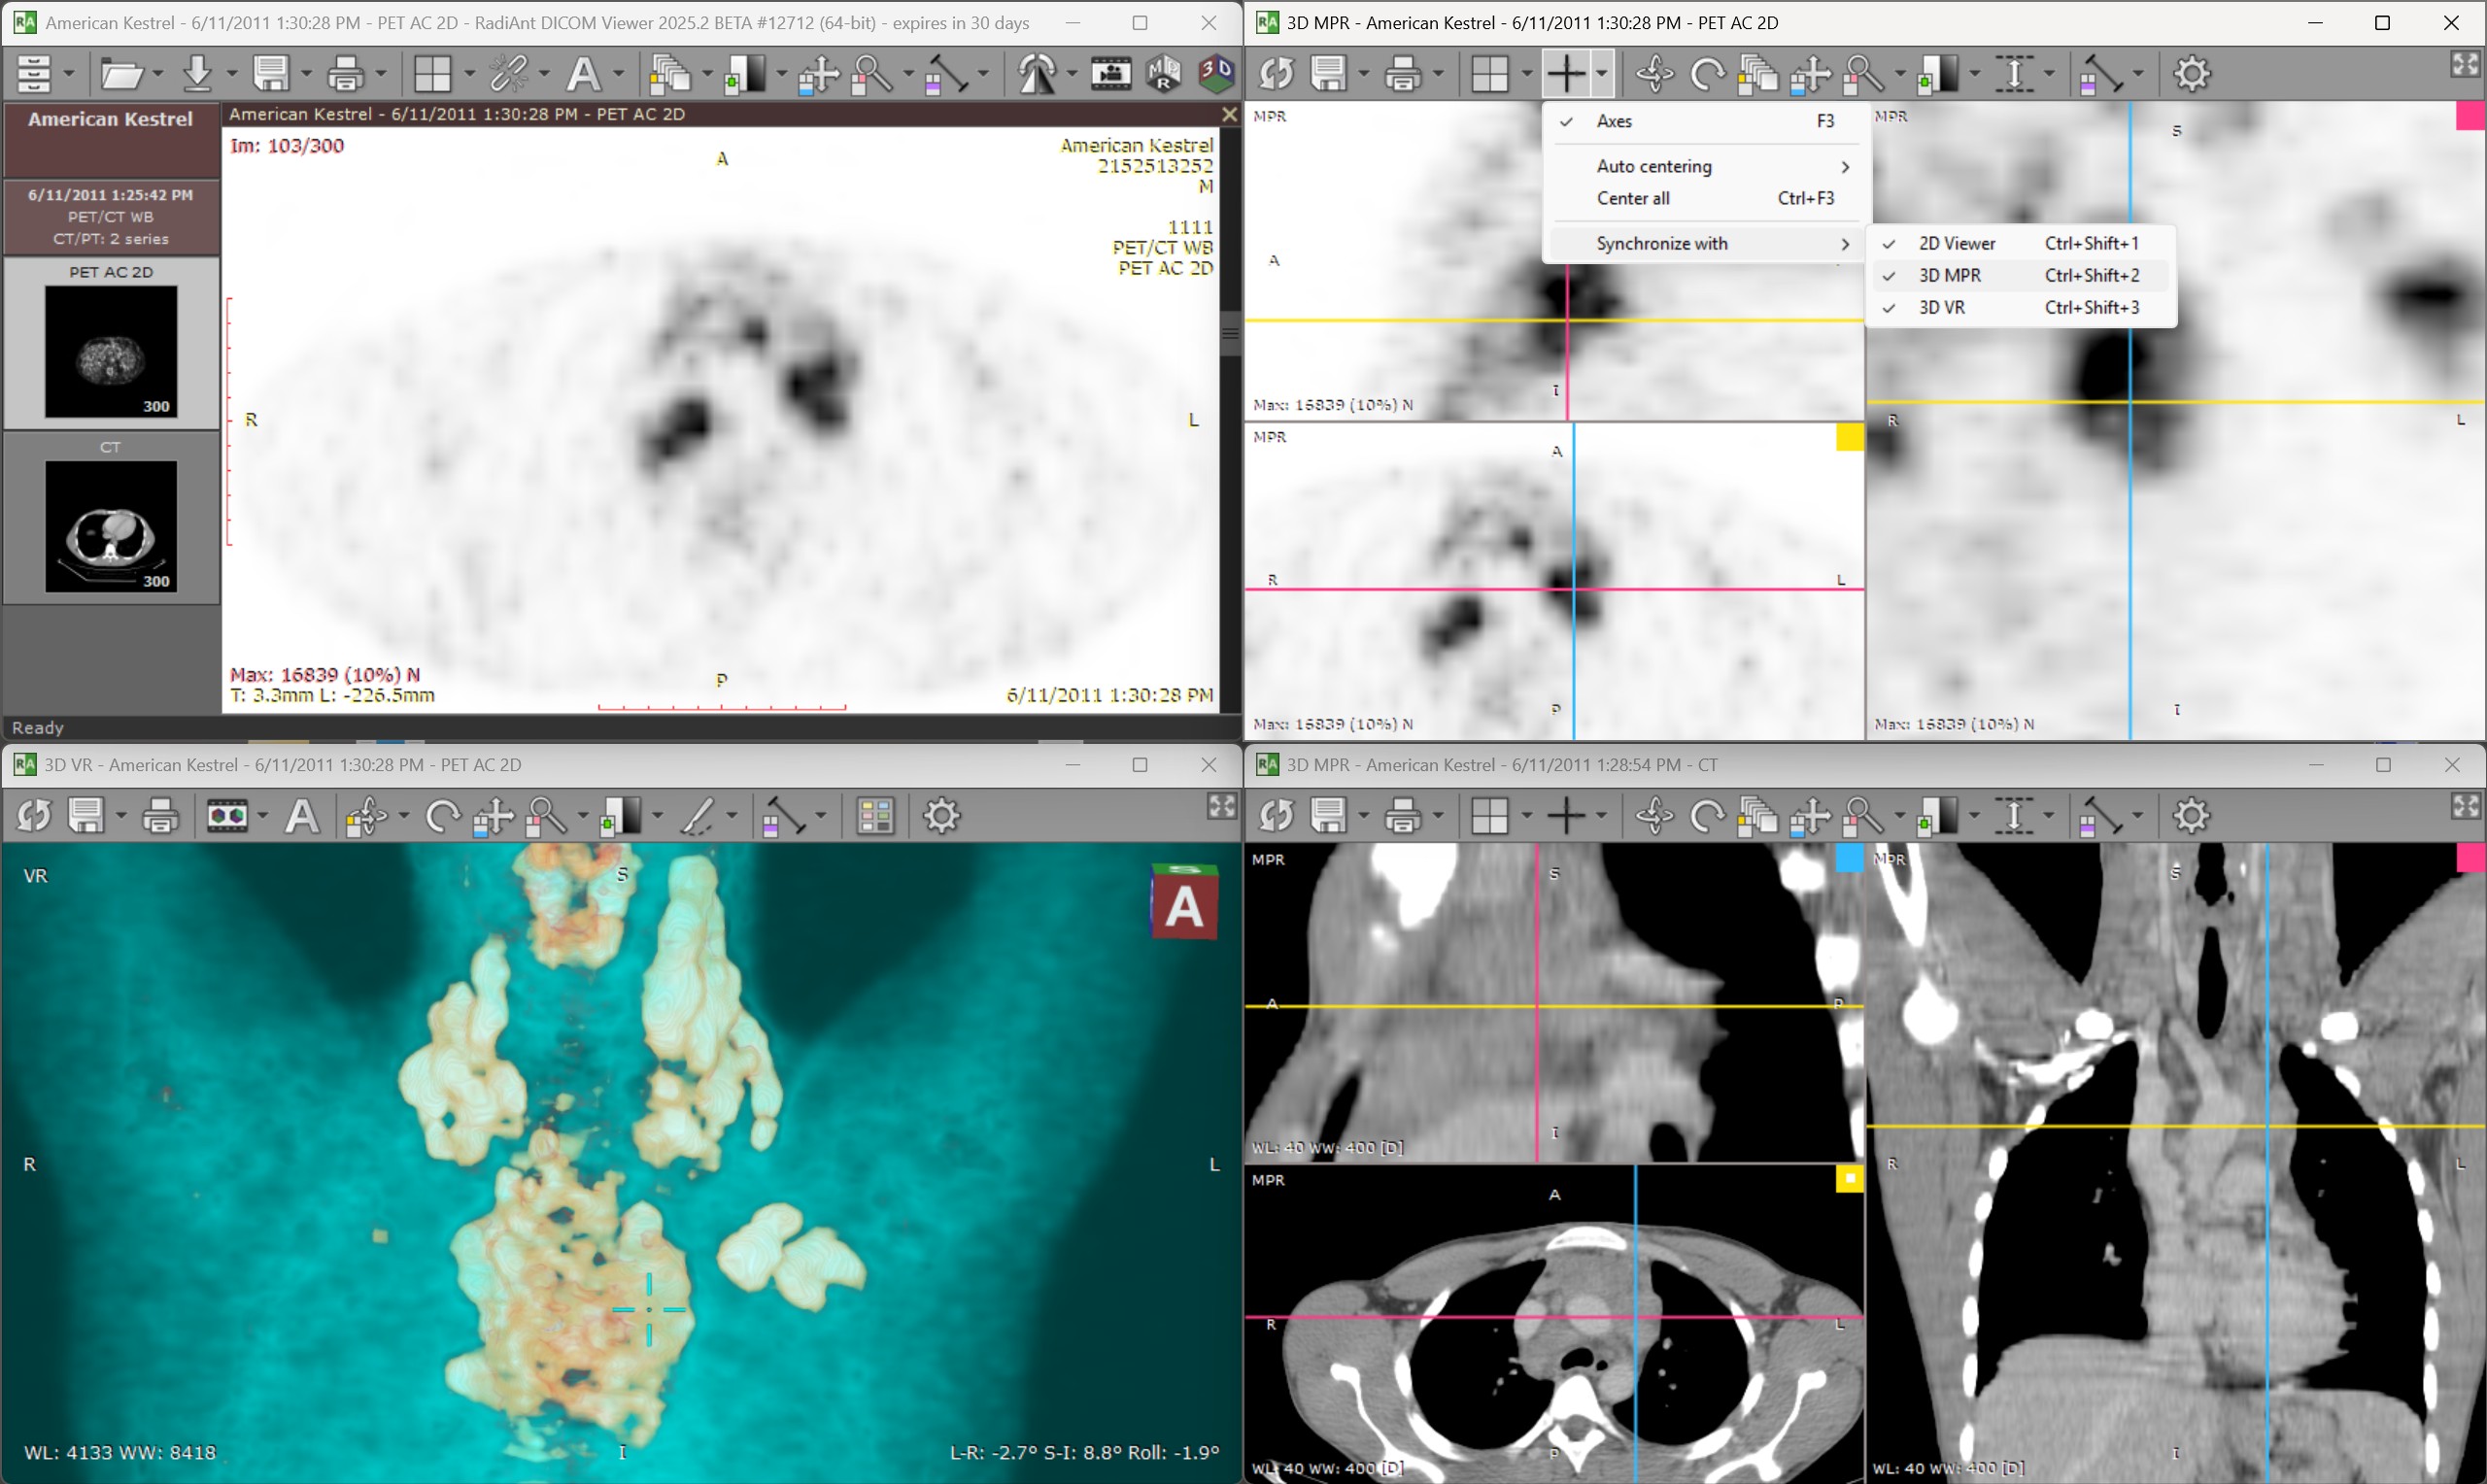The height and width of the screenshot is (1484, 2487).
Task: Expand the save dropdown arrow in 2D viewer toolbar
Action: coord(306,73)
